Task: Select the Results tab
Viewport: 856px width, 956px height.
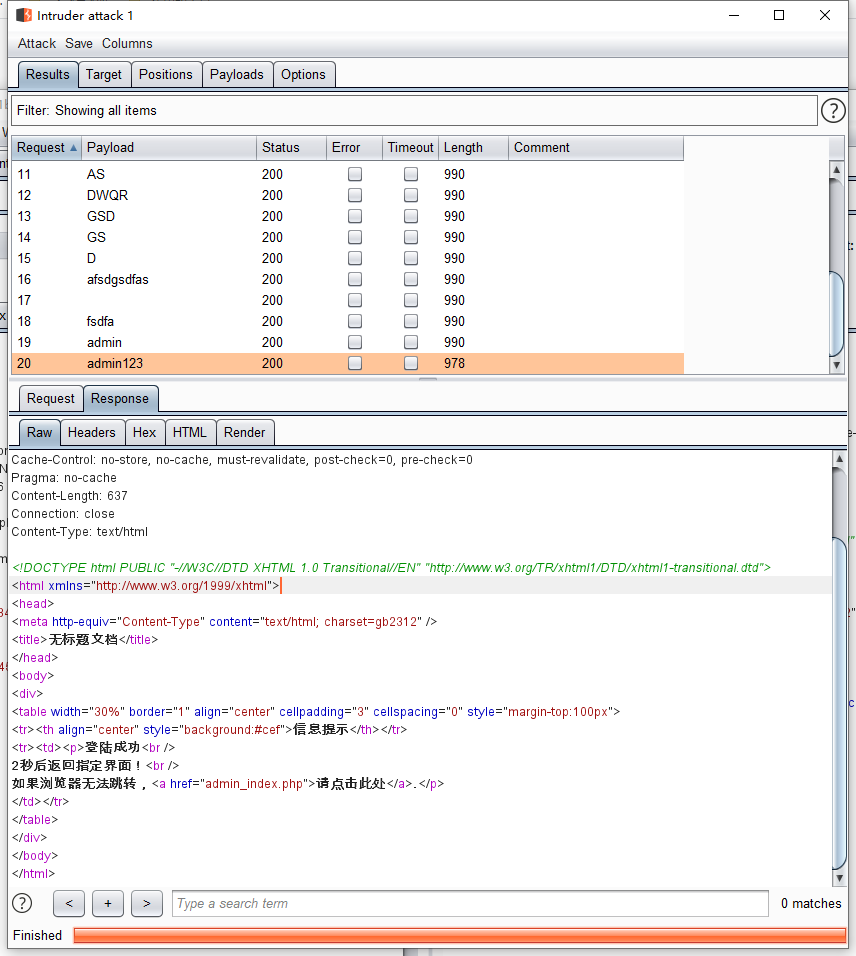Action: [48, 74]
